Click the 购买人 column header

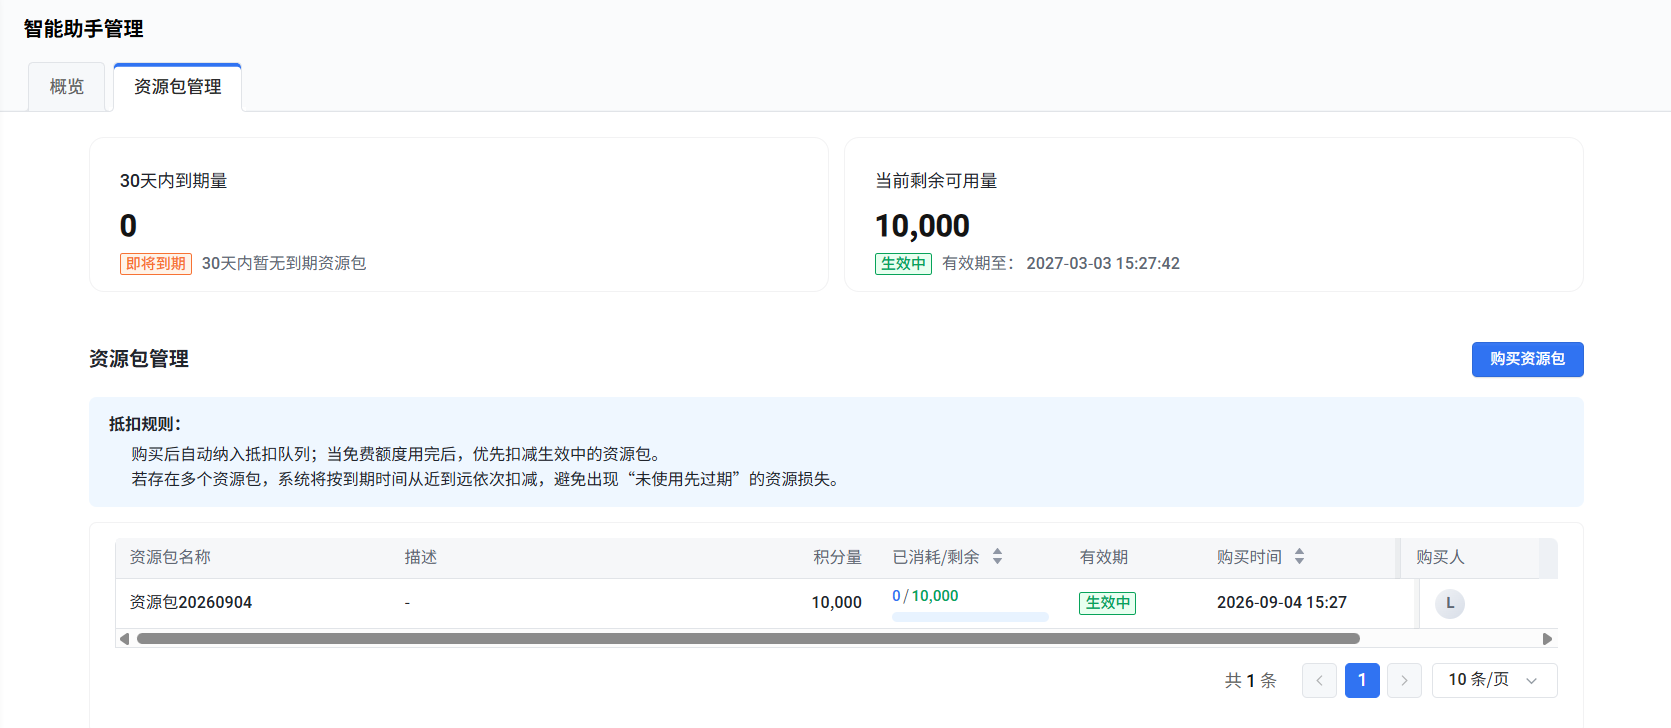point(1440,557)
